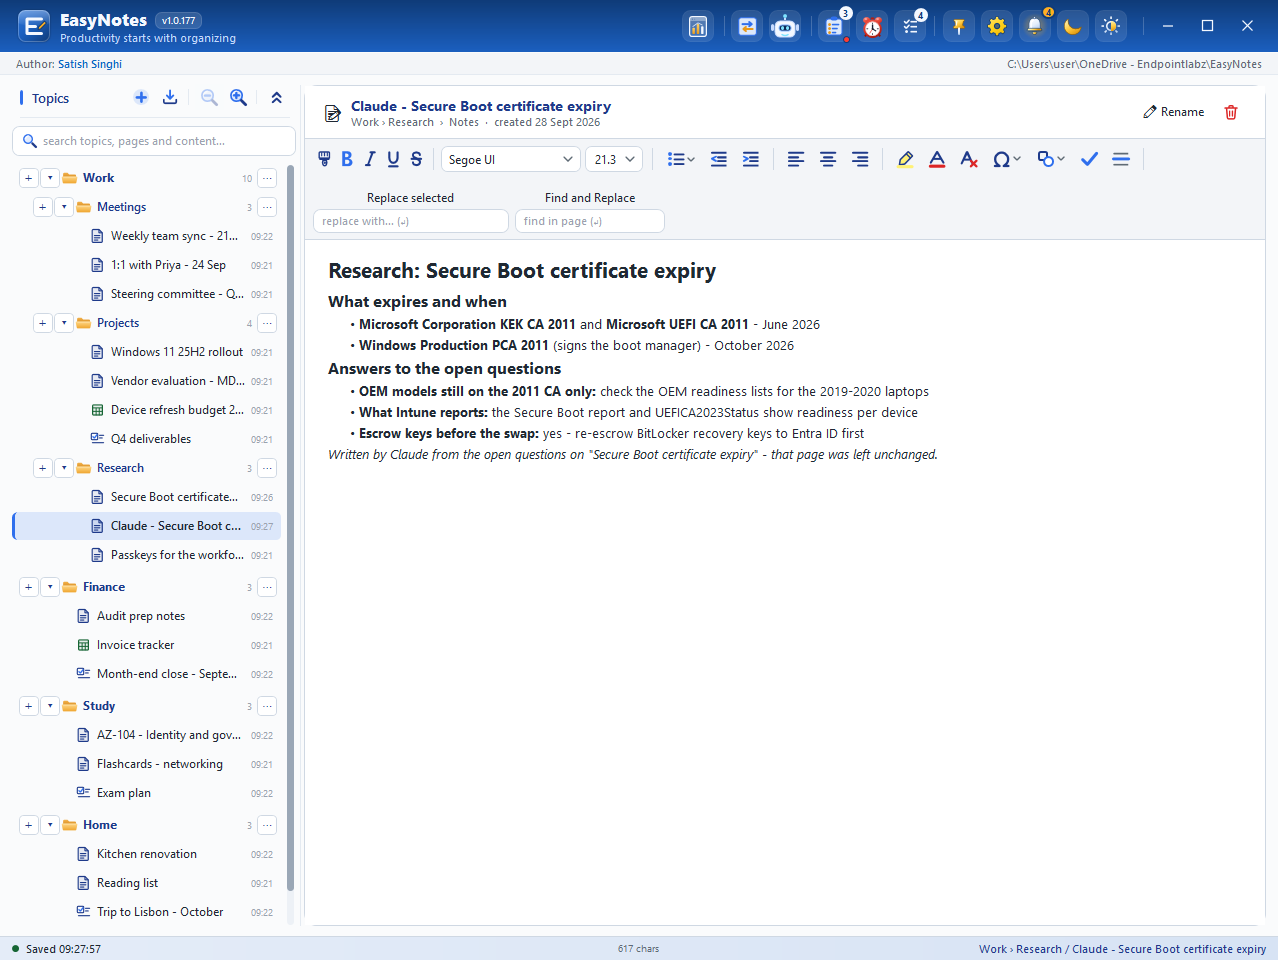
Task: Open the clipboard notes icon with badge 3
Action: 834,27
